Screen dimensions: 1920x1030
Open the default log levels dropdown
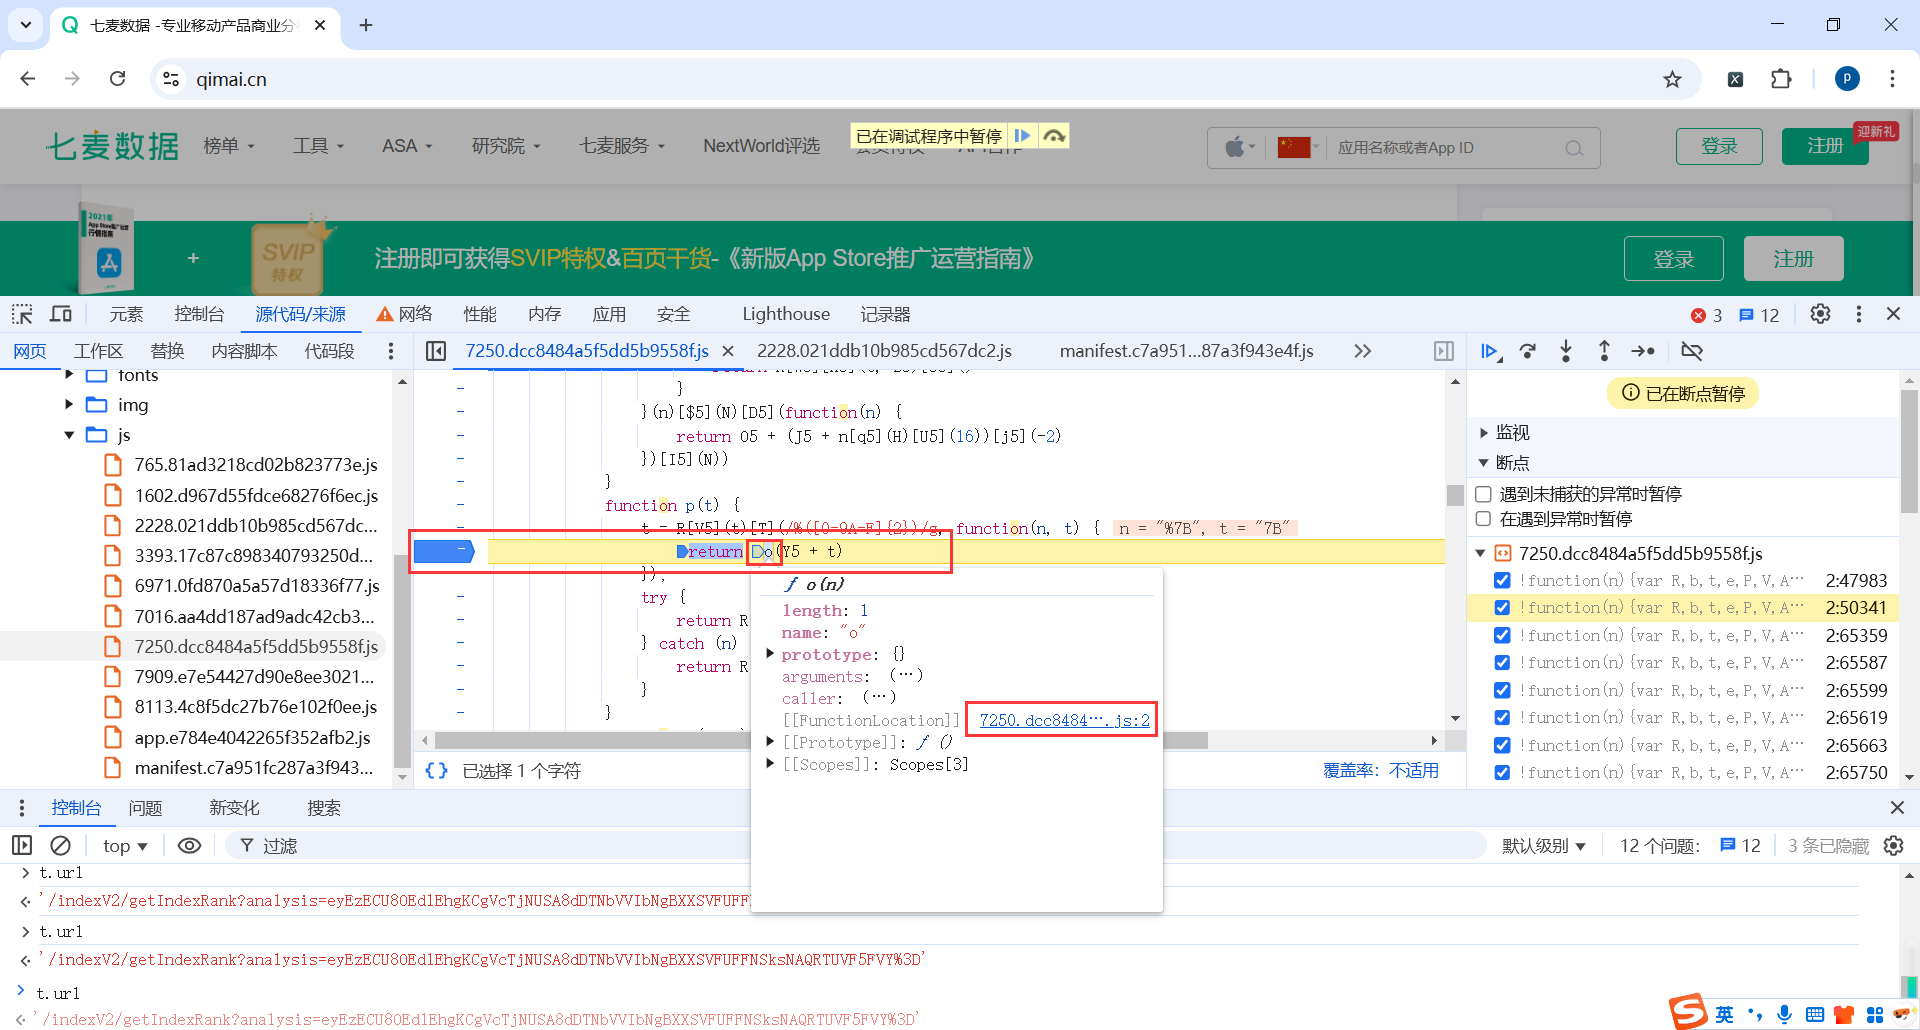(x=1544, y=846)
